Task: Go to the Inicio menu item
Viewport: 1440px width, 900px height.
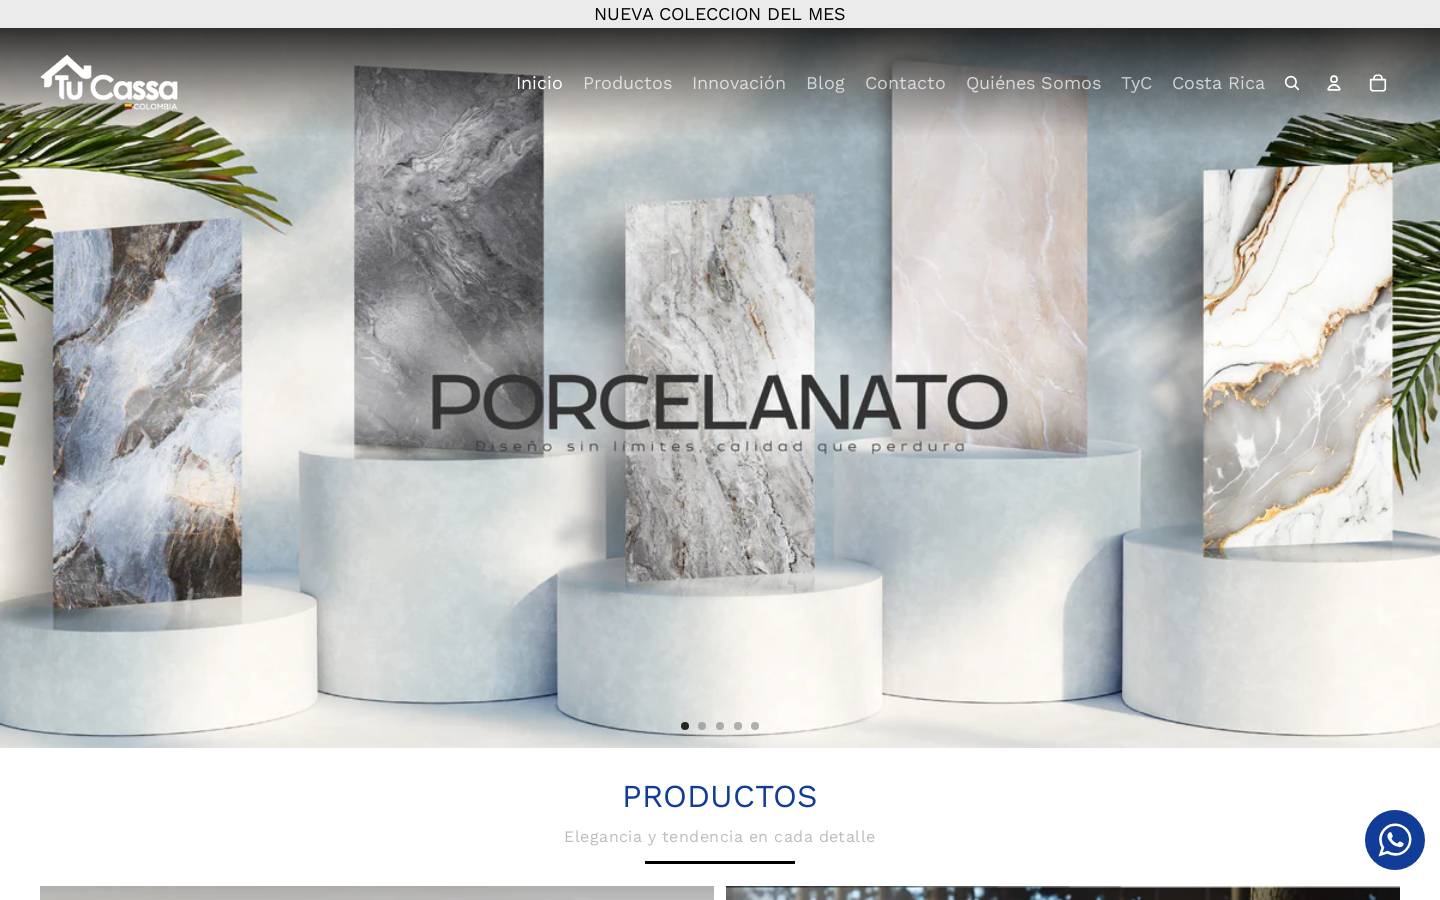Action: tap(539, 83)
